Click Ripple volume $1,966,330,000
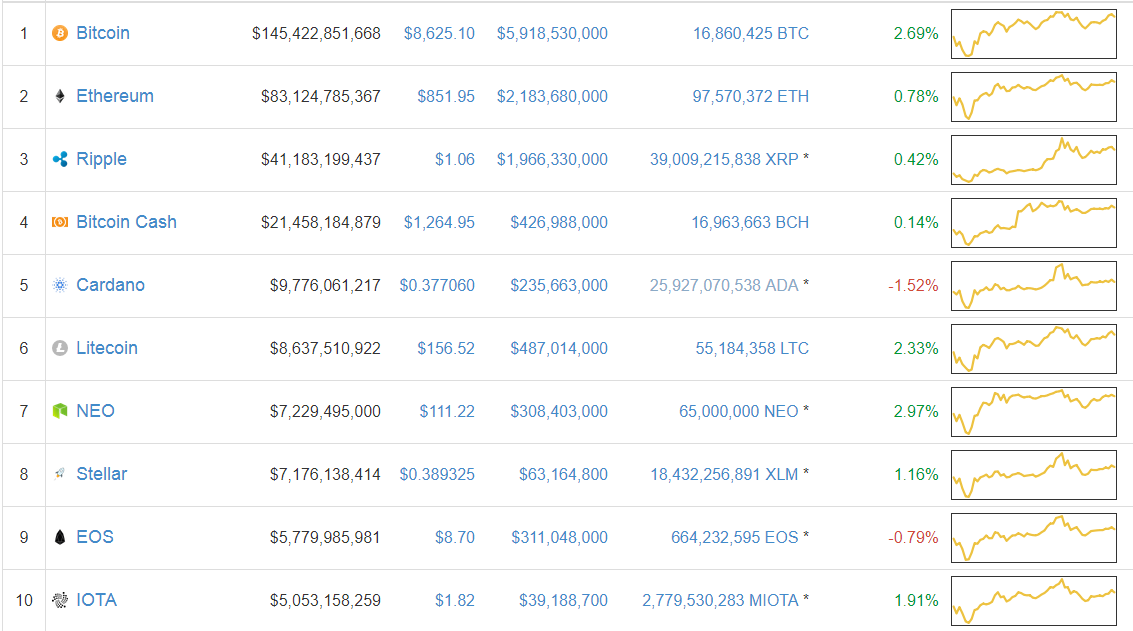This screenshot has height=631, width=1133. (x=552, y=159)
